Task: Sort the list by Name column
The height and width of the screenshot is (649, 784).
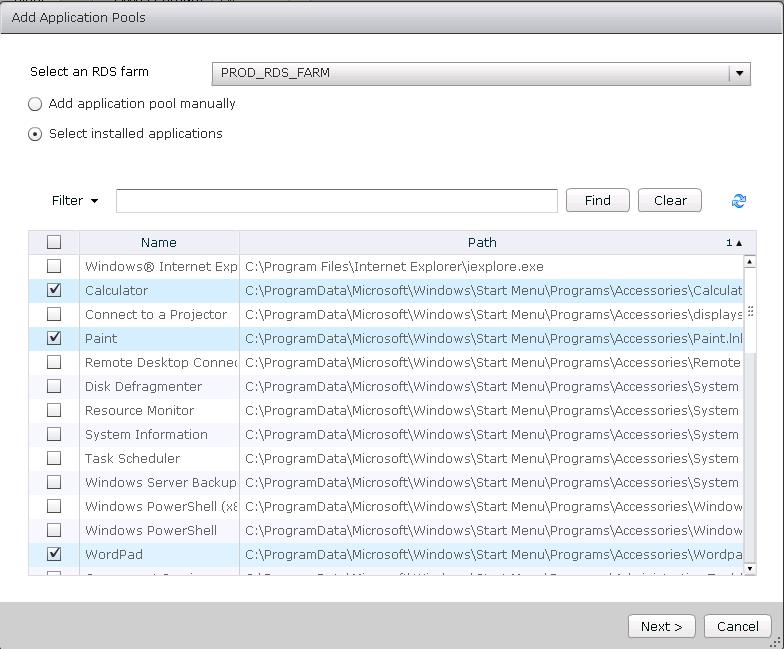Action: pos(158,242)
